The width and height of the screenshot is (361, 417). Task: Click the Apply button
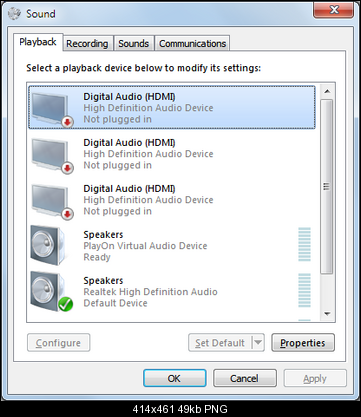click(315, 378)
